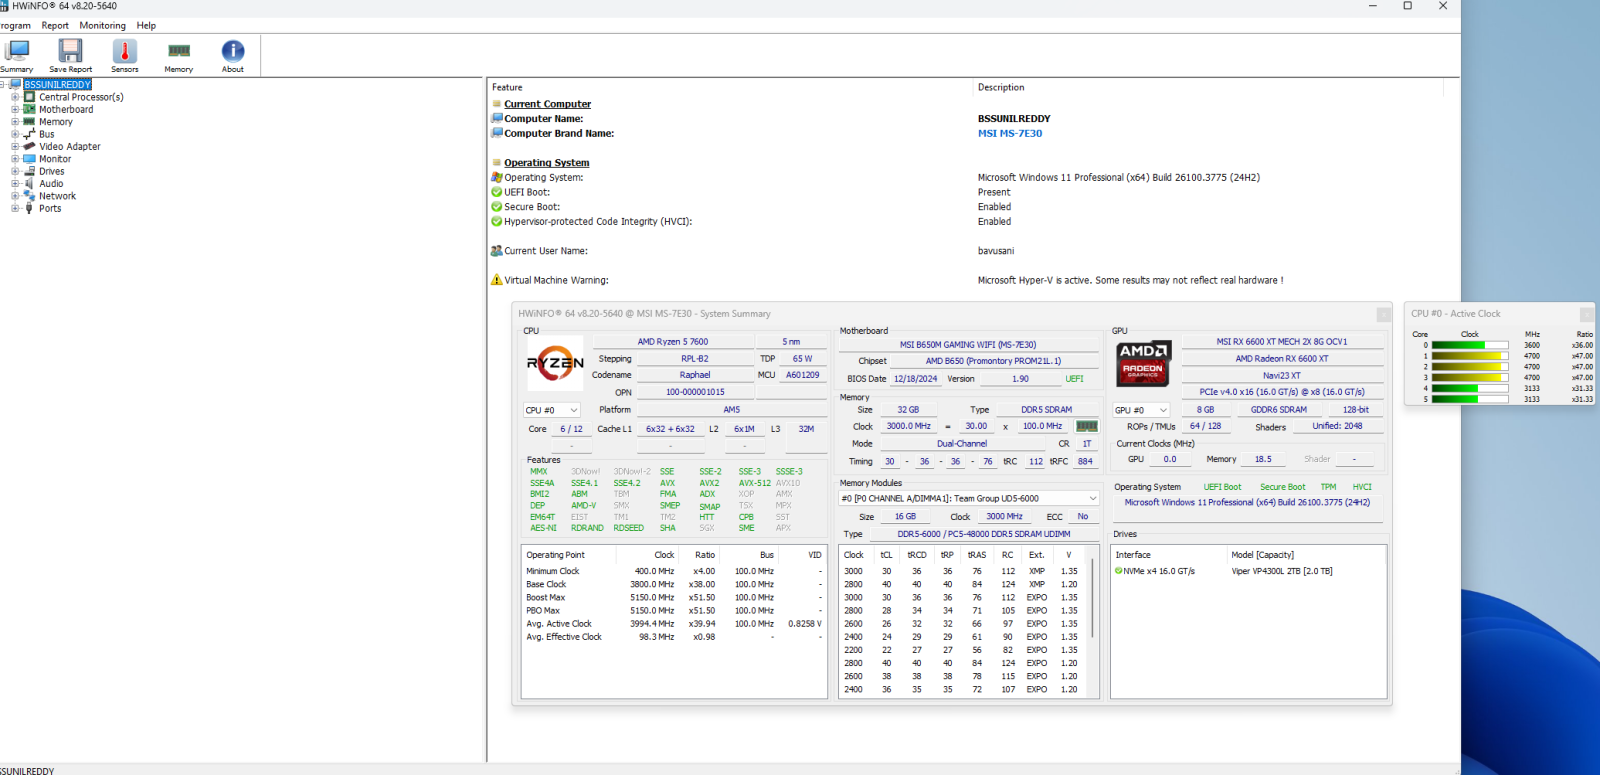Click the green memory module icon beside clock
1600x775 pixels.
coord(1087,426)
